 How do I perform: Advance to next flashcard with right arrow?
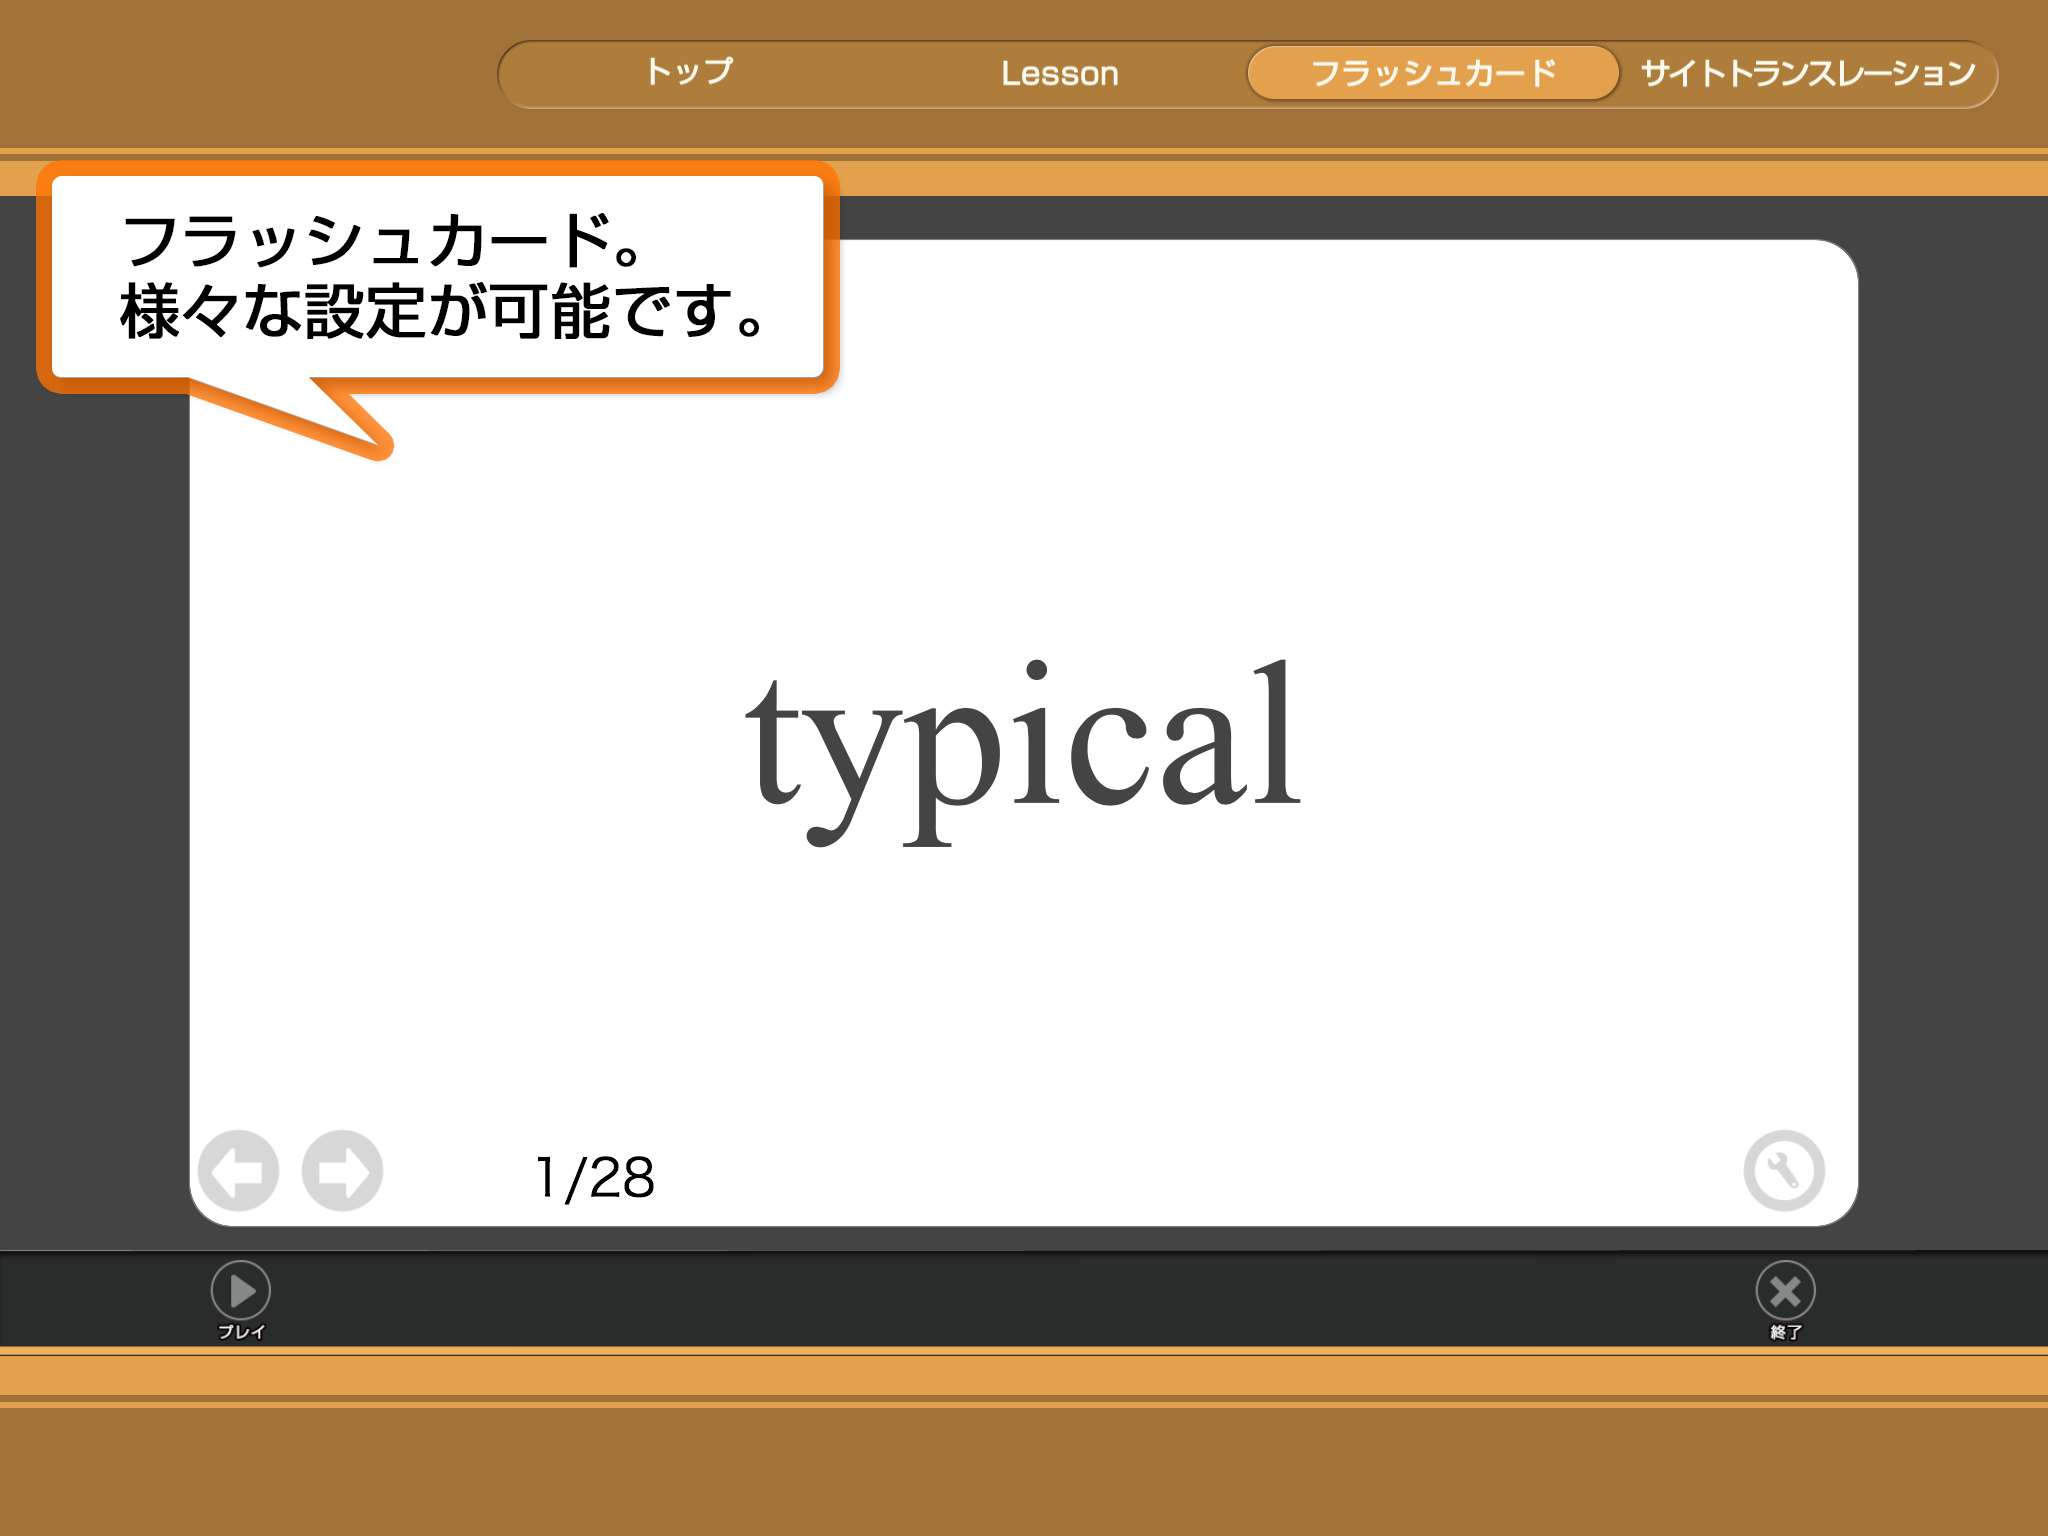coord(342,1171)
